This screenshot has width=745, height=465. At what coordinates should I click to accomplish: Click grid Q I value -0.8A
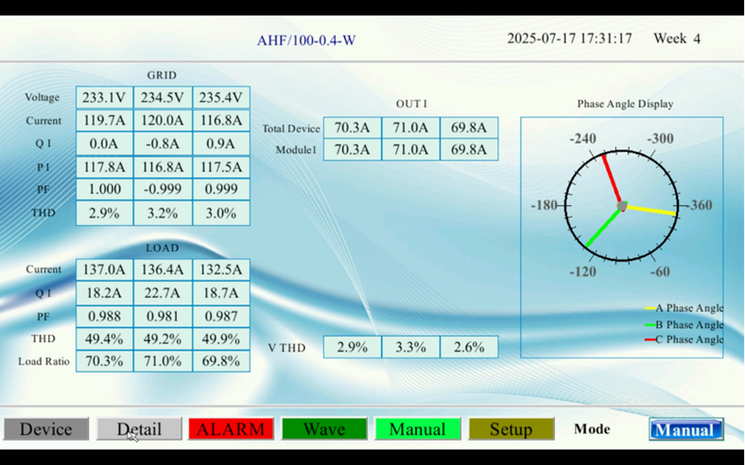point(163,143)
